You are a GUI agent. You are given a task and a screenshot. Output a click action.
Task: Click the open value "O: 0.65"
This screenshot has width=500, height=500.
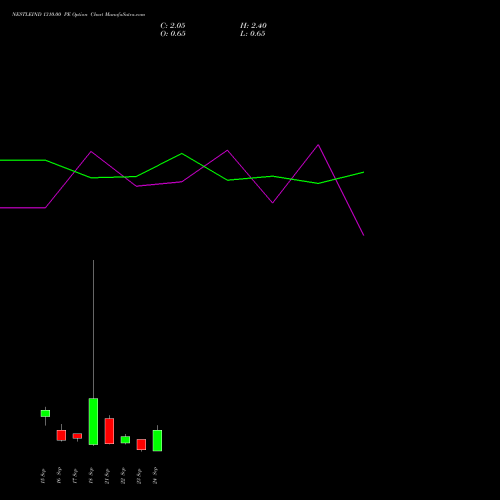(x=173, y=34)
